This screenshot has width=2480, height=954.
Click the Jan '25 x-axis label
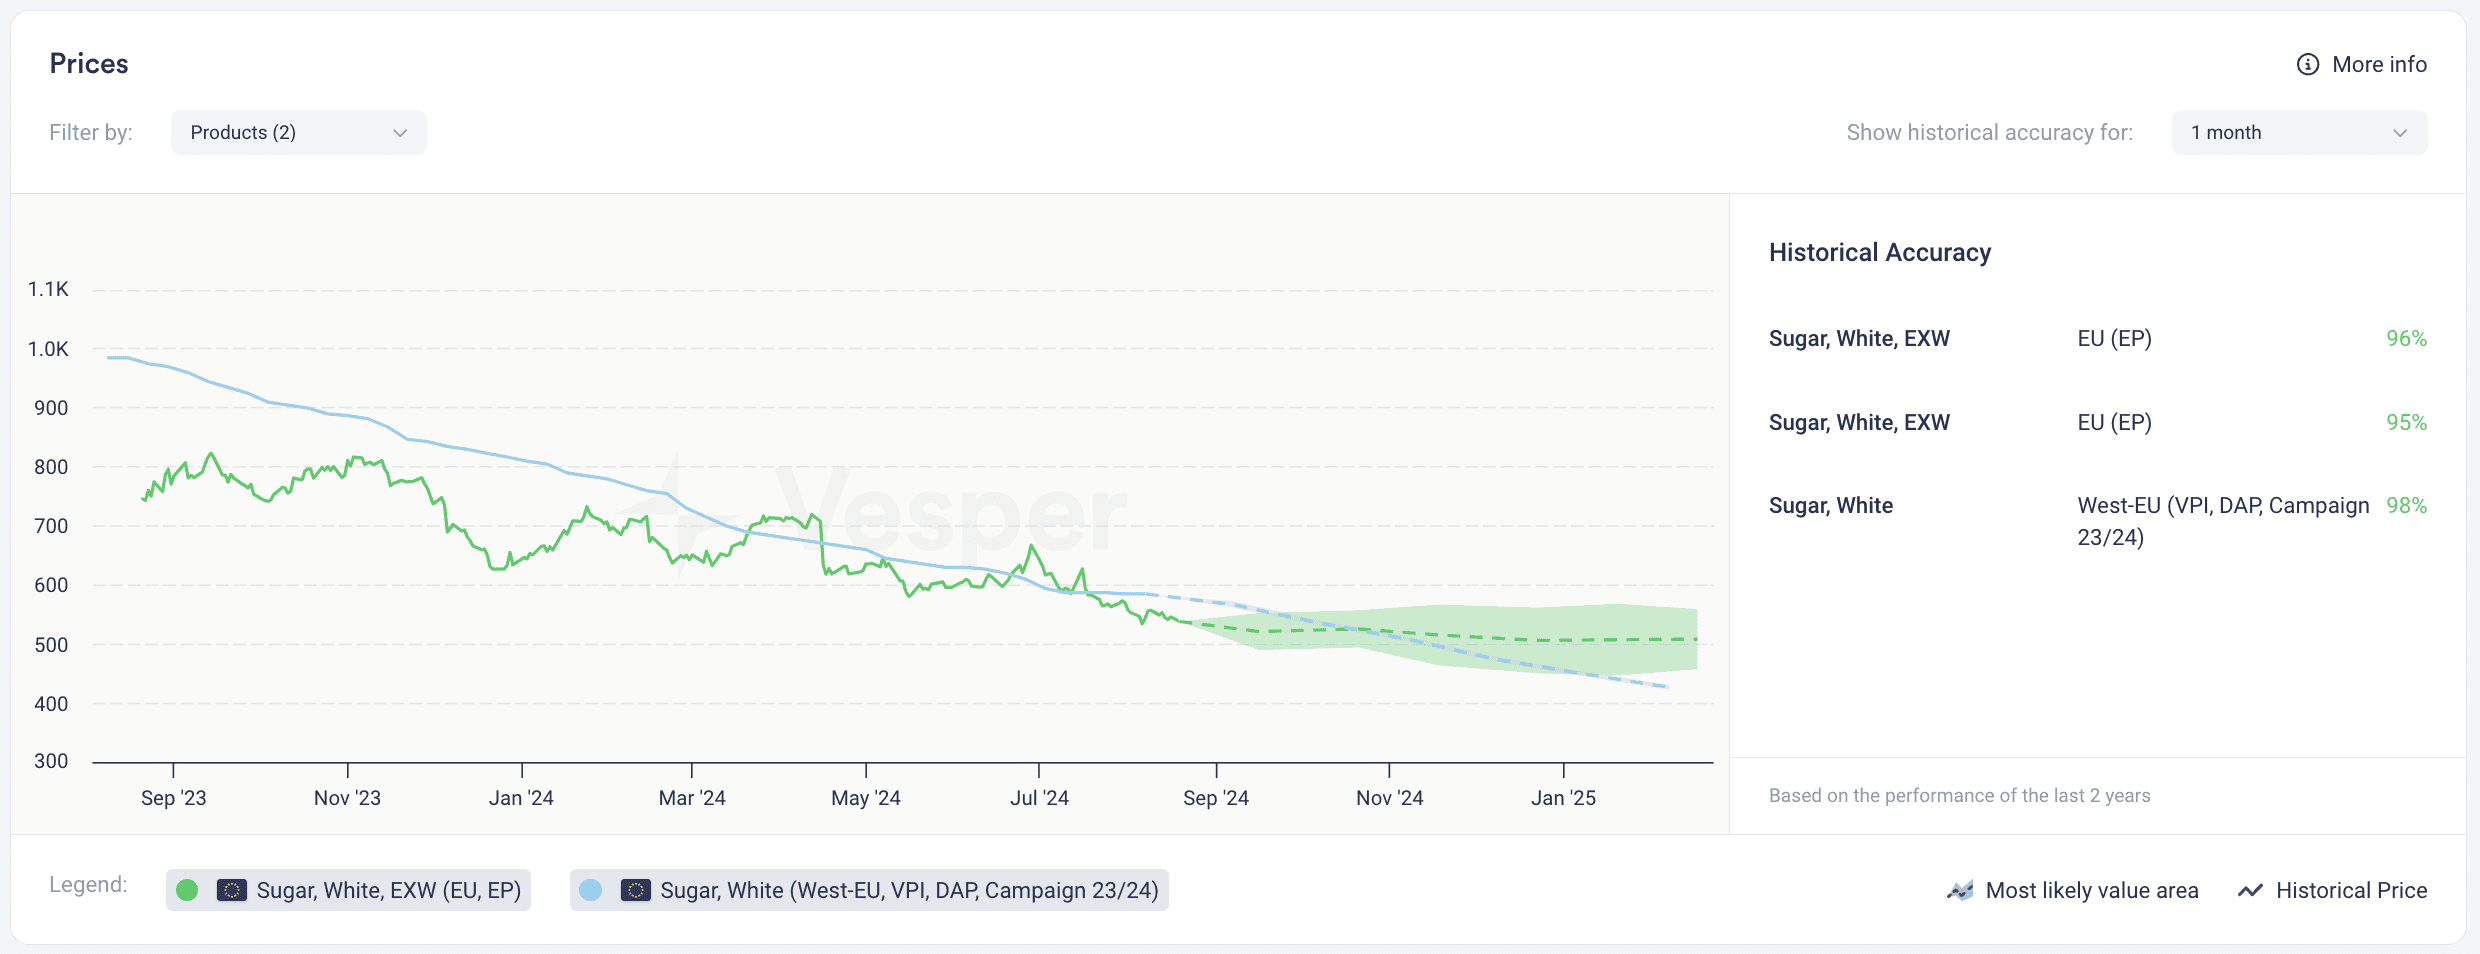coord(1563,798)
